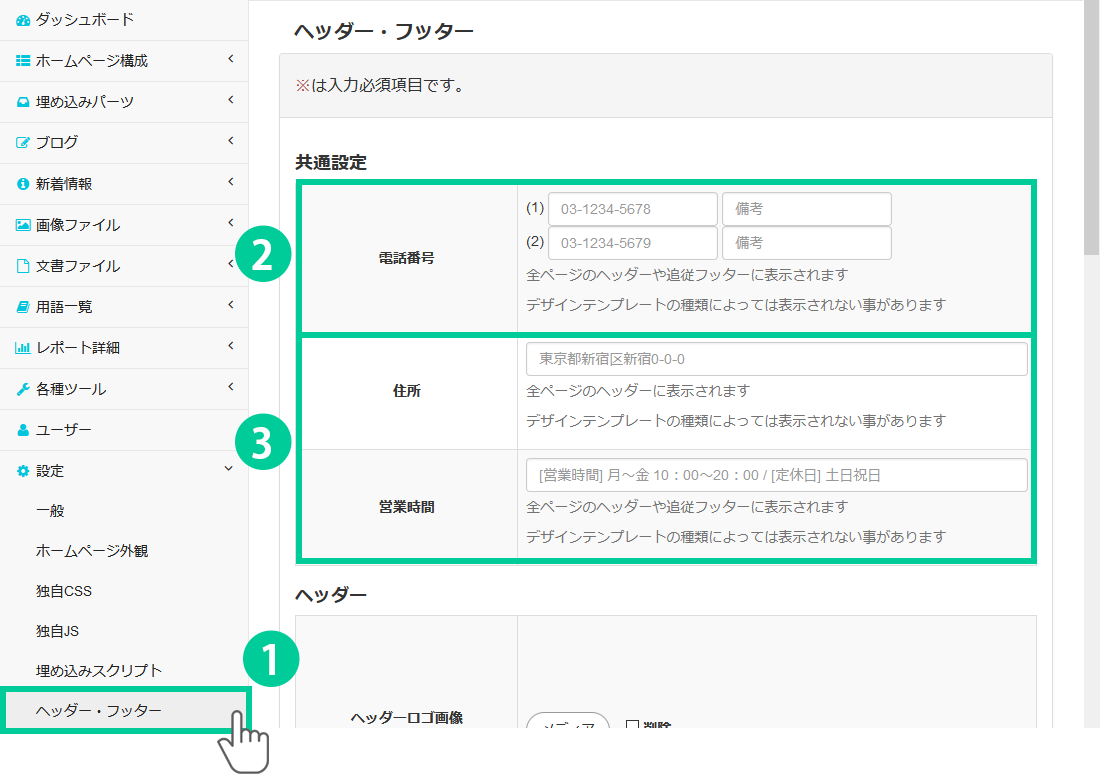
Task: Expand the 用語一覧 chevron arrow
Action: tap(230, 305)
